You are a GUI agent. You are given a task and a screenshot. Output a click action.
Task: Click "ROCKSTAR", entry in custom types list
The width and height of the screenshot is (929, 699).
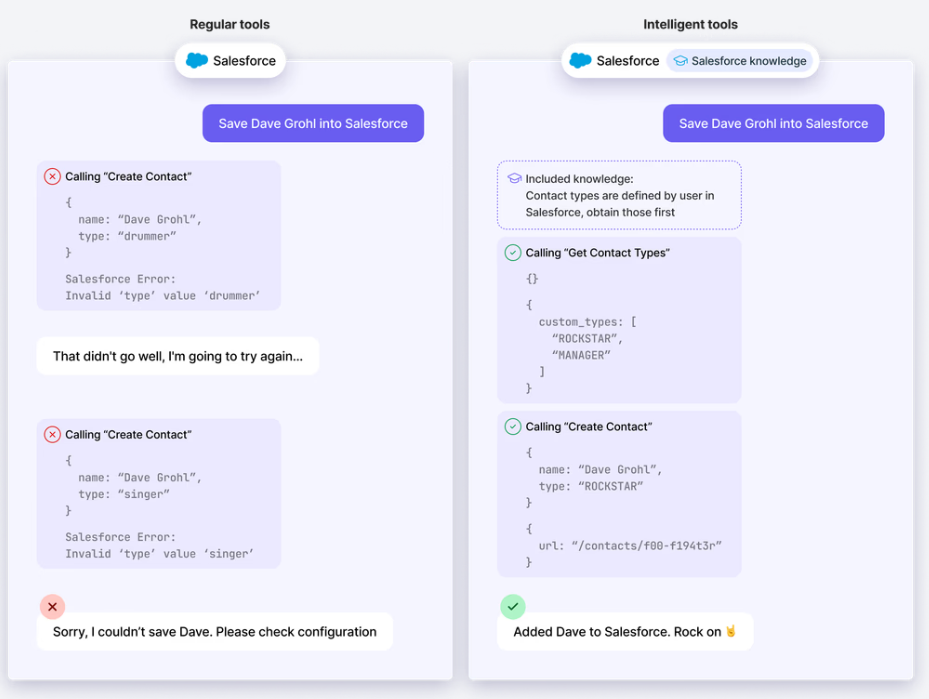[x=587, y=338]
